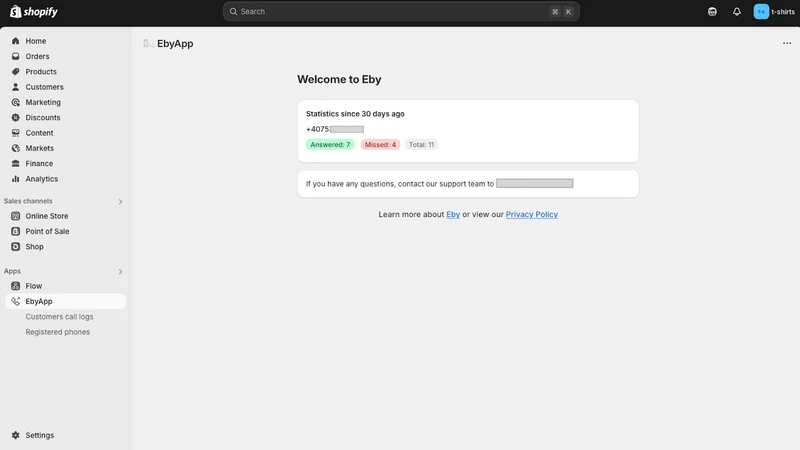
Task: Click the Settings gear icon
Action: click(15, 435)
